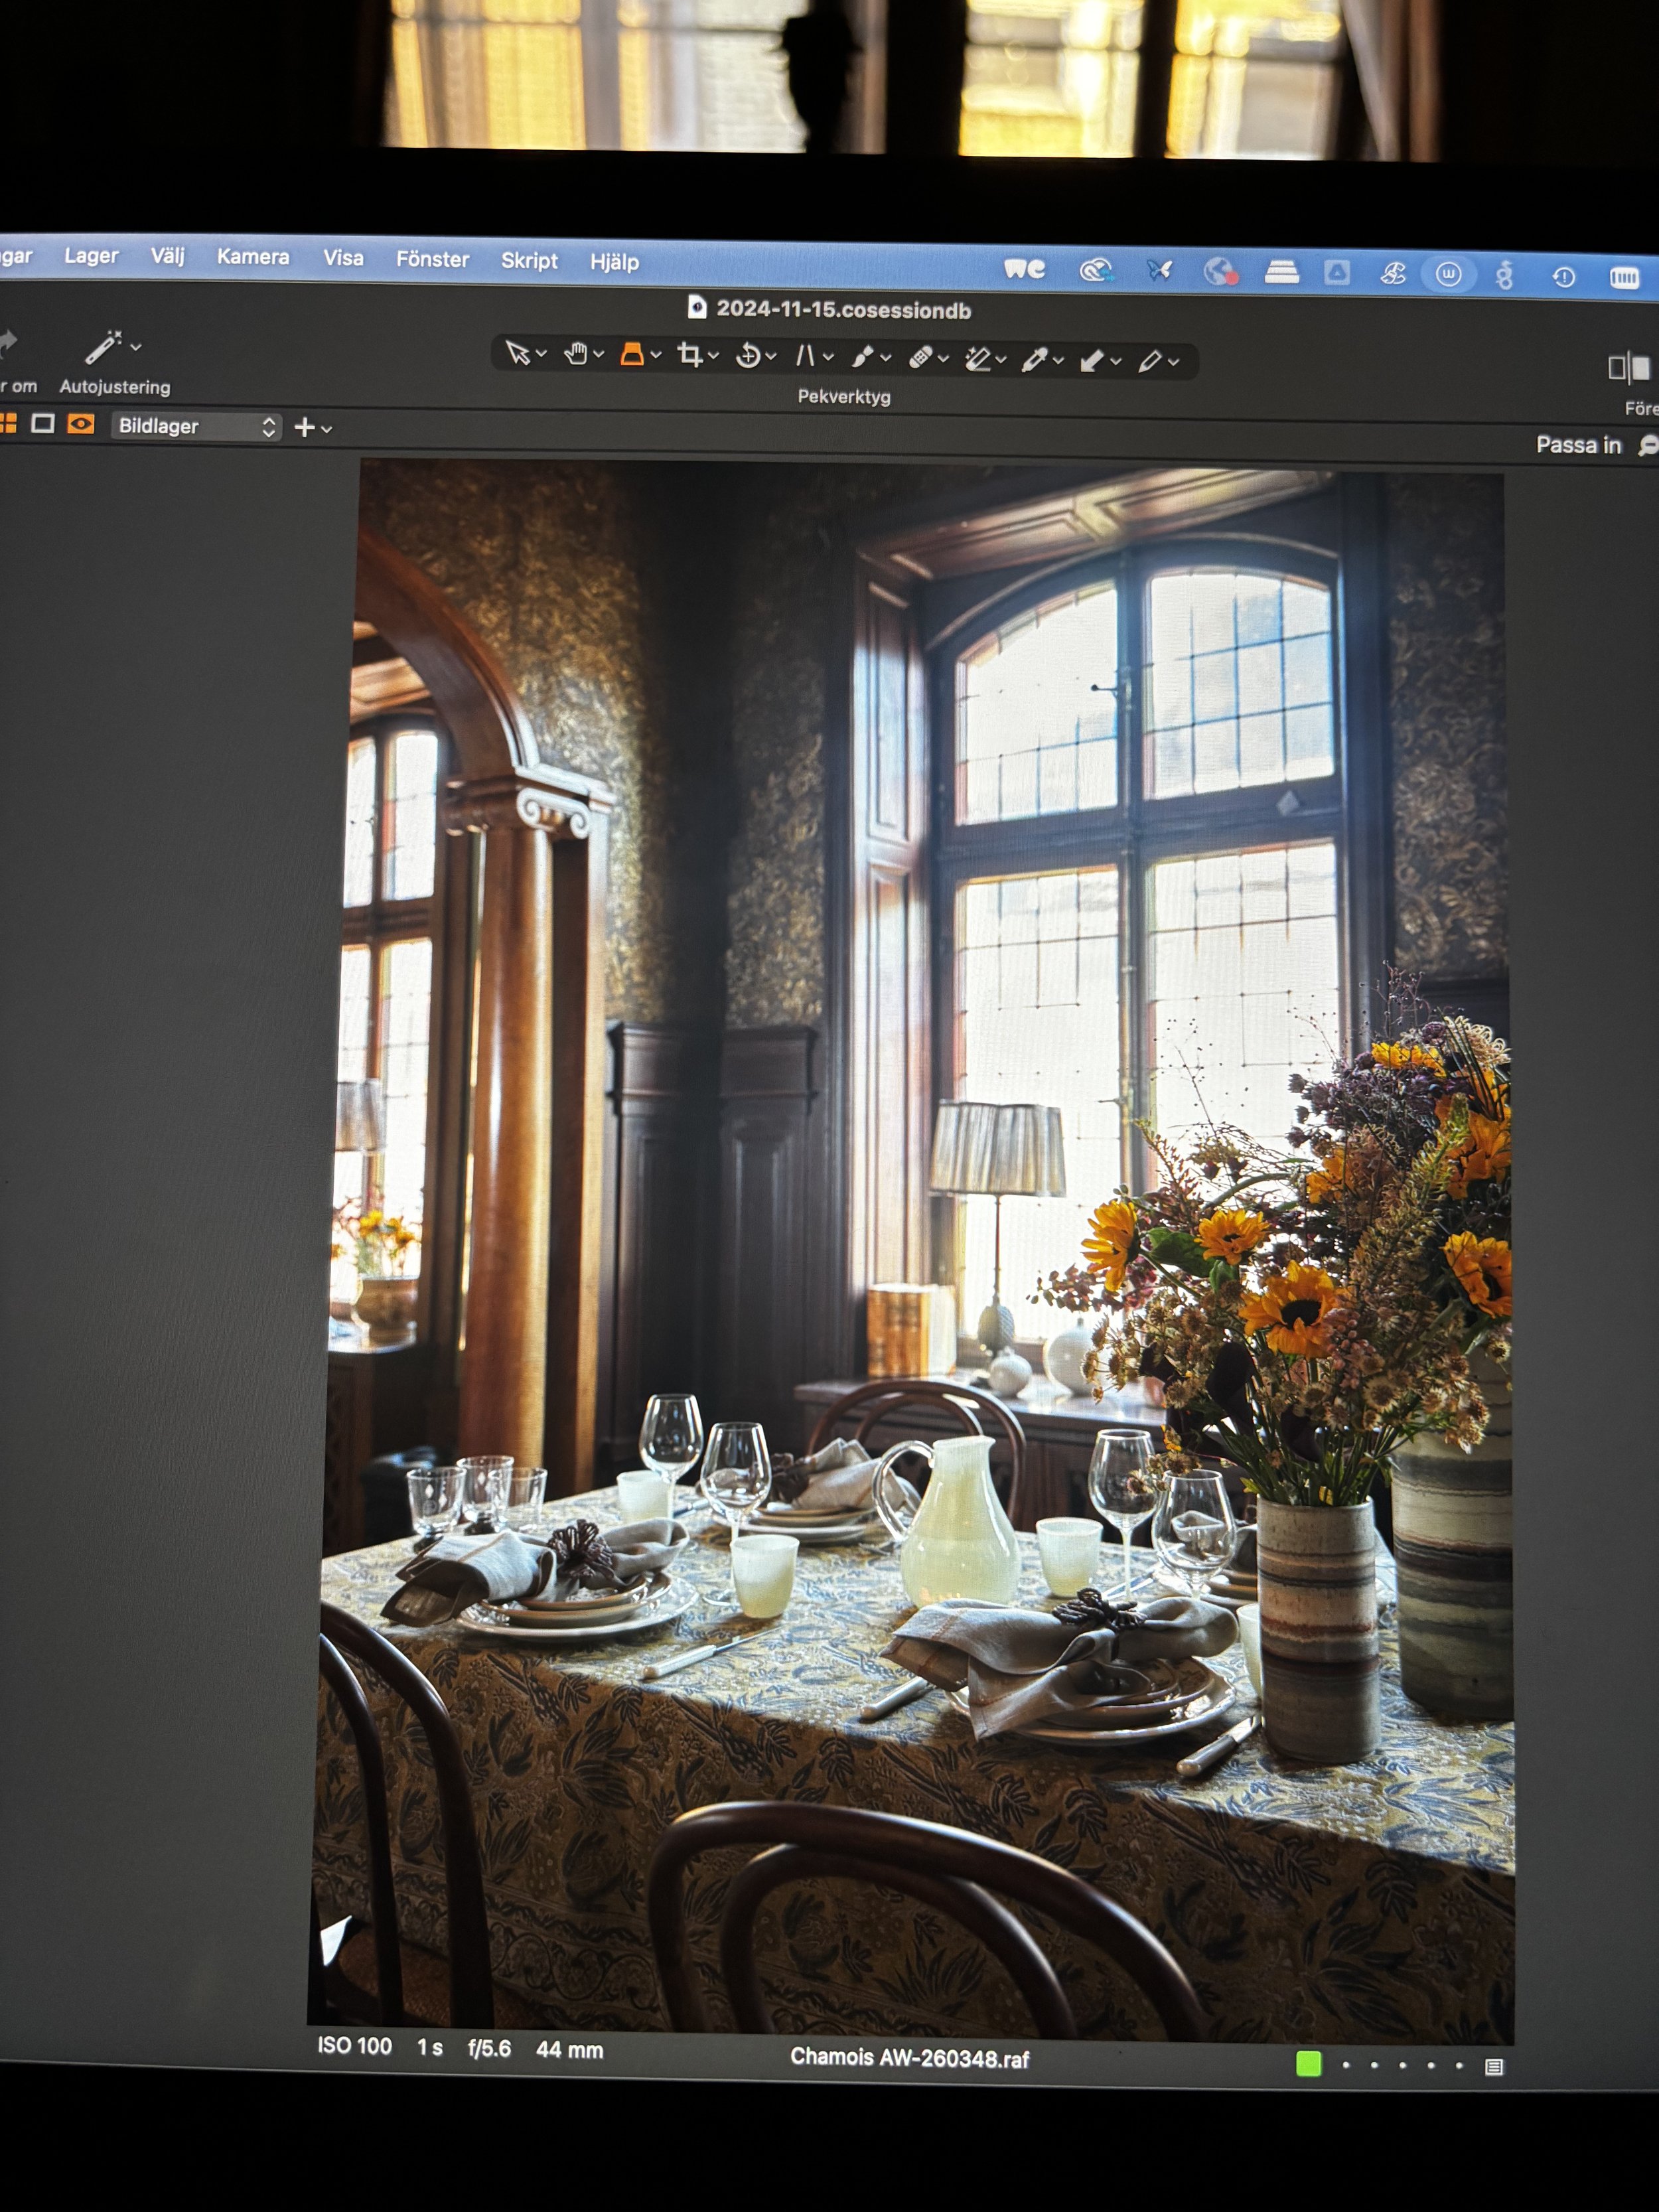This screenshot has height=2212, width=1659.
Task: Click the swirly S menu bar icon
Action: [x=1392, y=273]
